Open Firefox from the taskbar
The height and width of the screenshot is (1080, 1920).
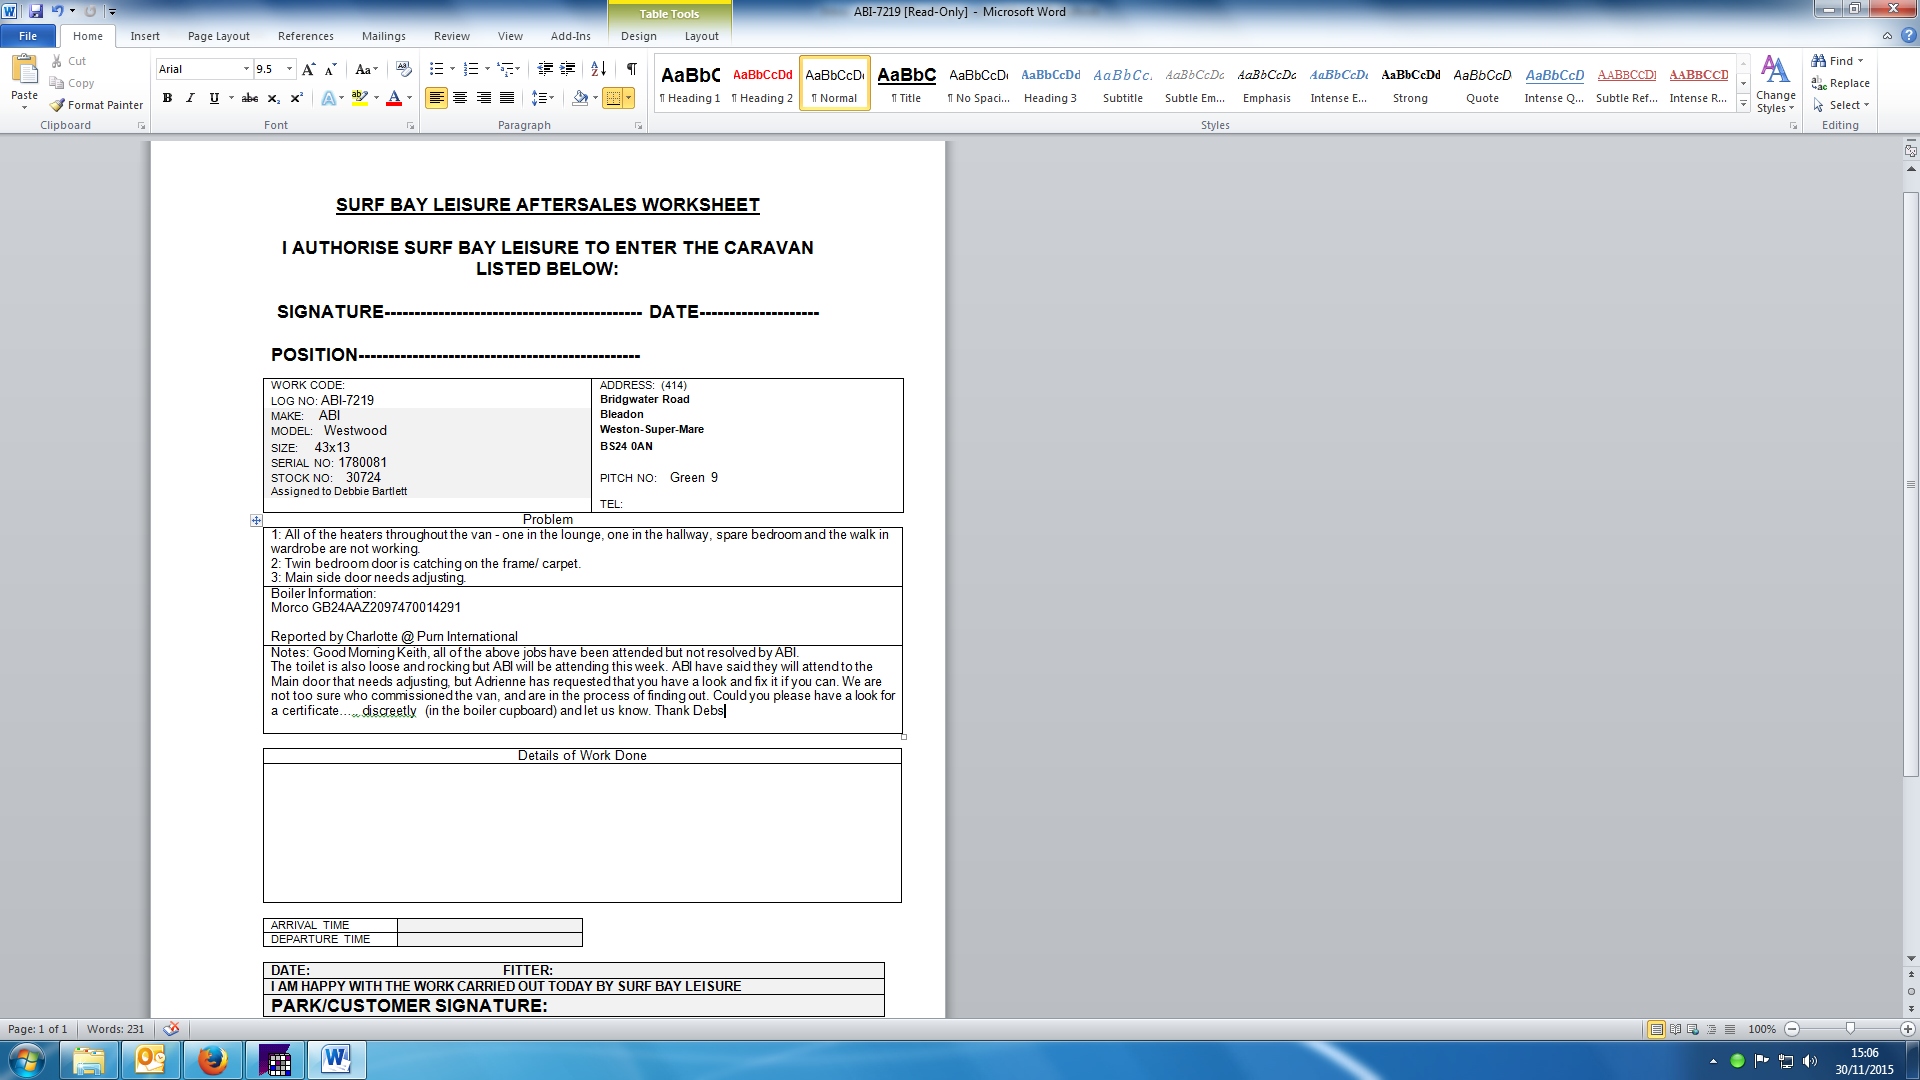[212, 1060]
